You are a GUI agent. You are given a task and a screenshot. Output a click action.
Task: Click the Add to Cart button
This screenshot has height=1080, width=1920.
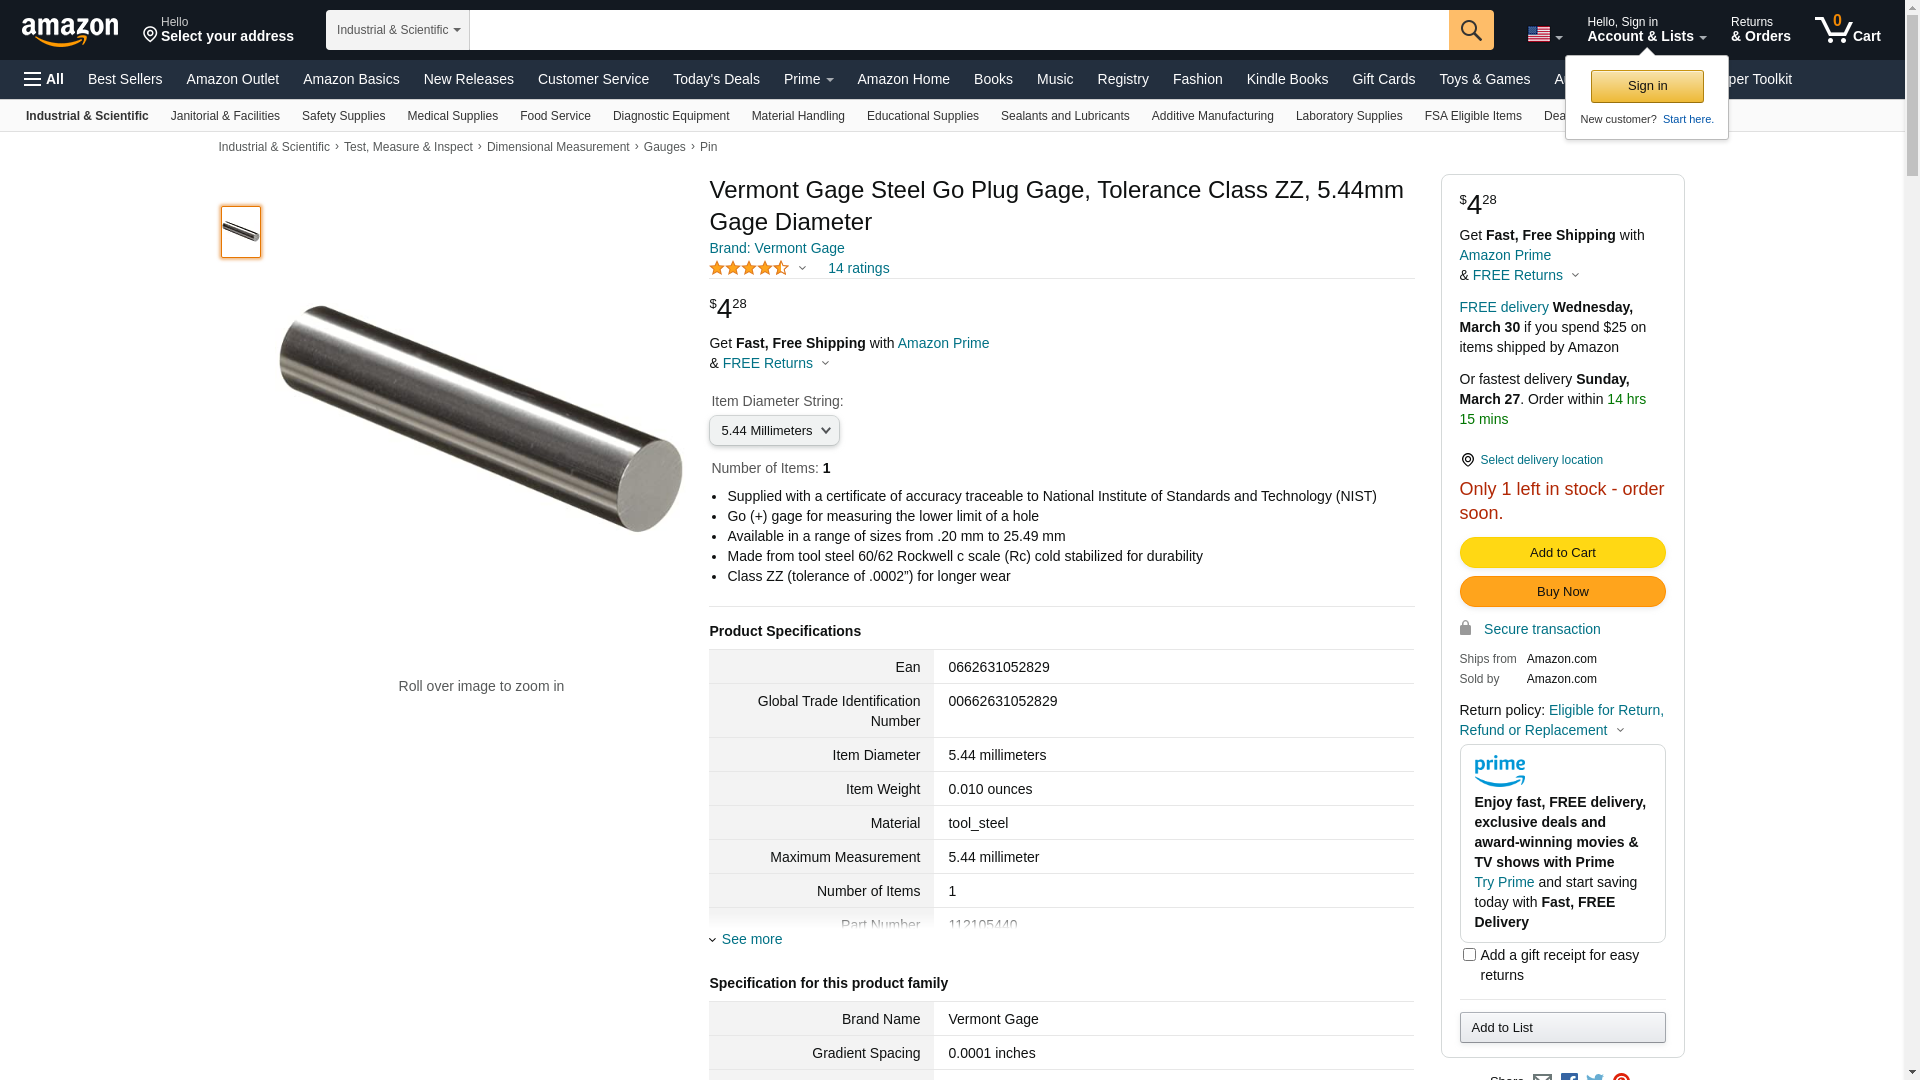1562,552
